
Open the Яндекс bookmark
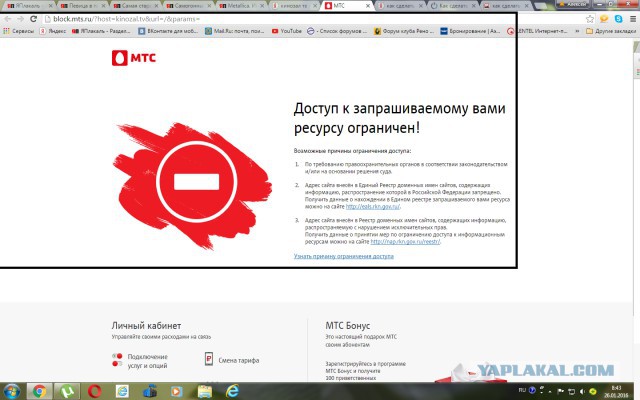53,31
